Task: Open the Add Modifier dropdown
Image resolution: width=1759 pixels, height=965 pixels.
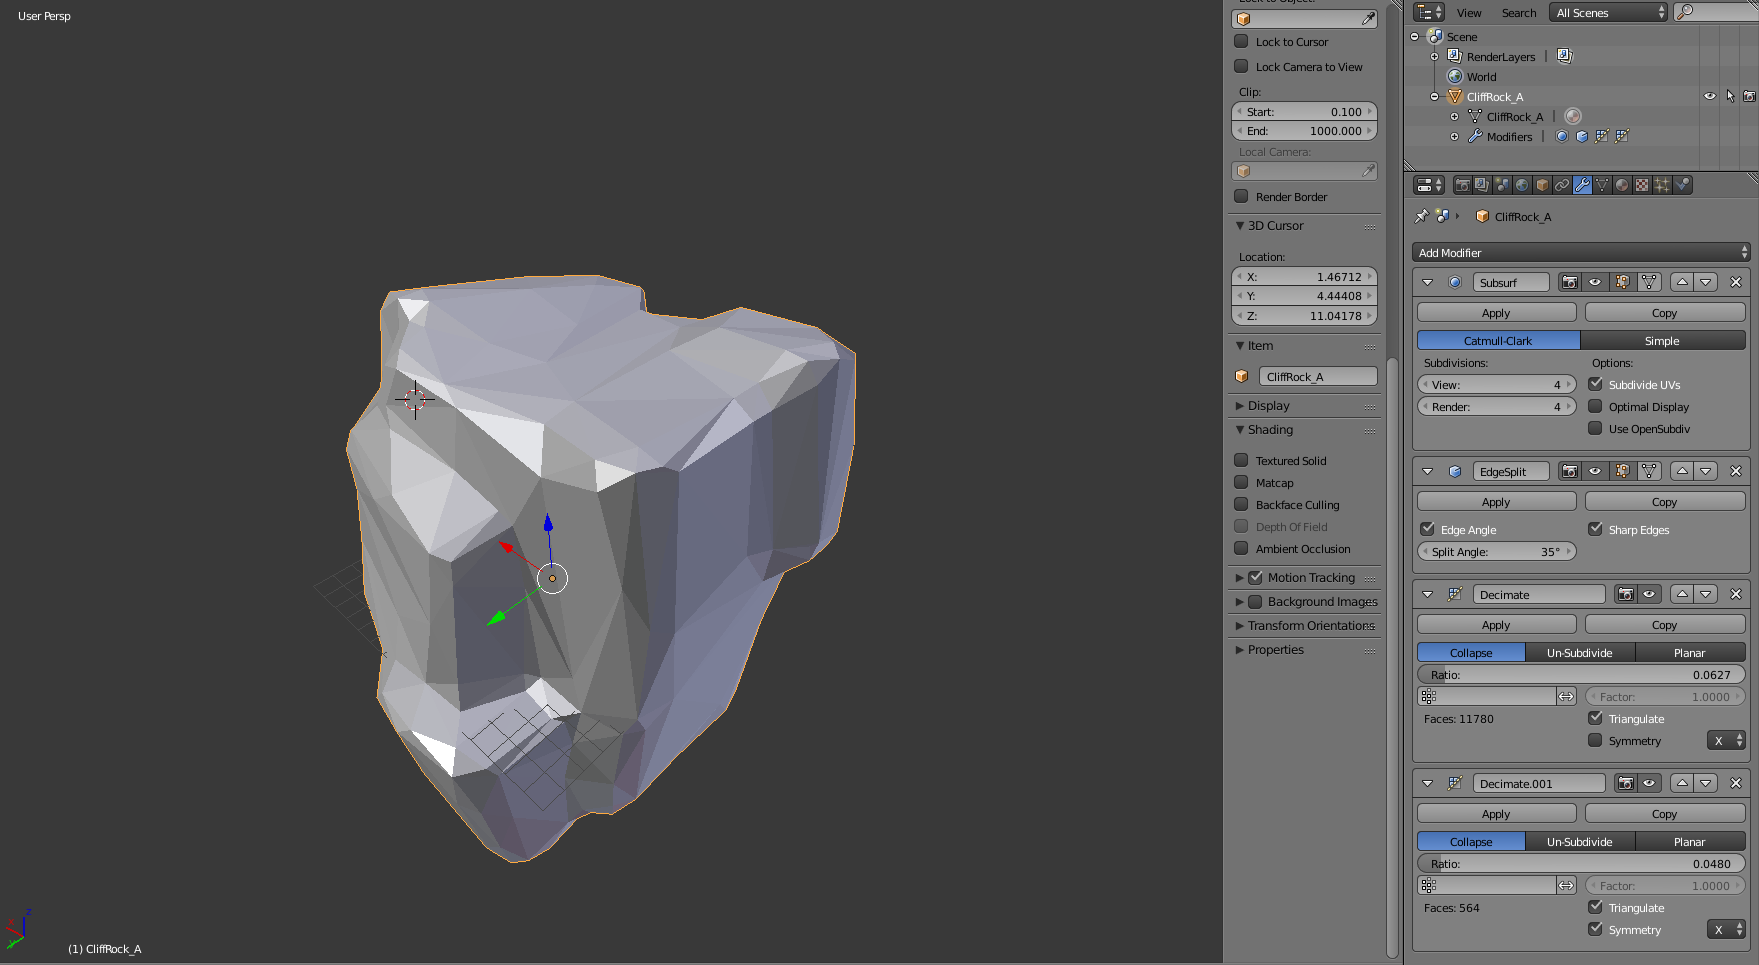Action: pyautogui.click(x=1581, y=252)
